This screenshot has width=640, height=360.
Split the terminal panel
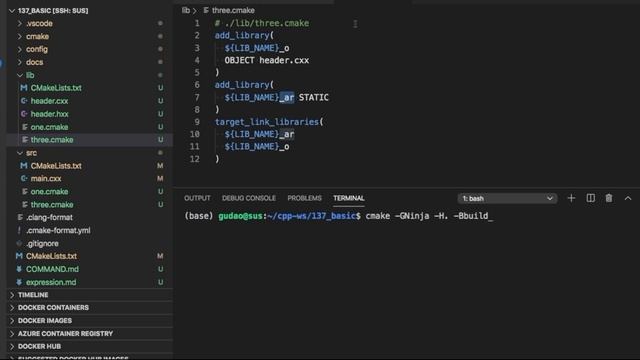click(590, 198)
